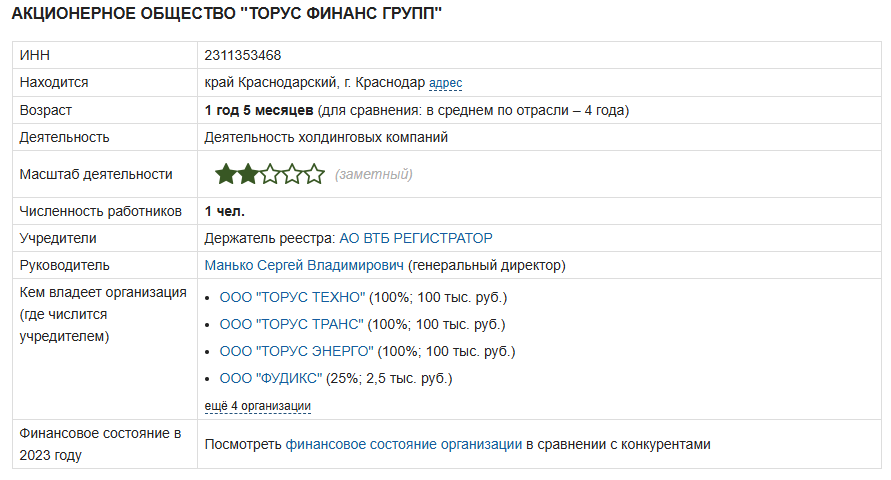Click the '(заметный)' scale label
This screenshot has width=891, height=480.
tap(373, 174)
